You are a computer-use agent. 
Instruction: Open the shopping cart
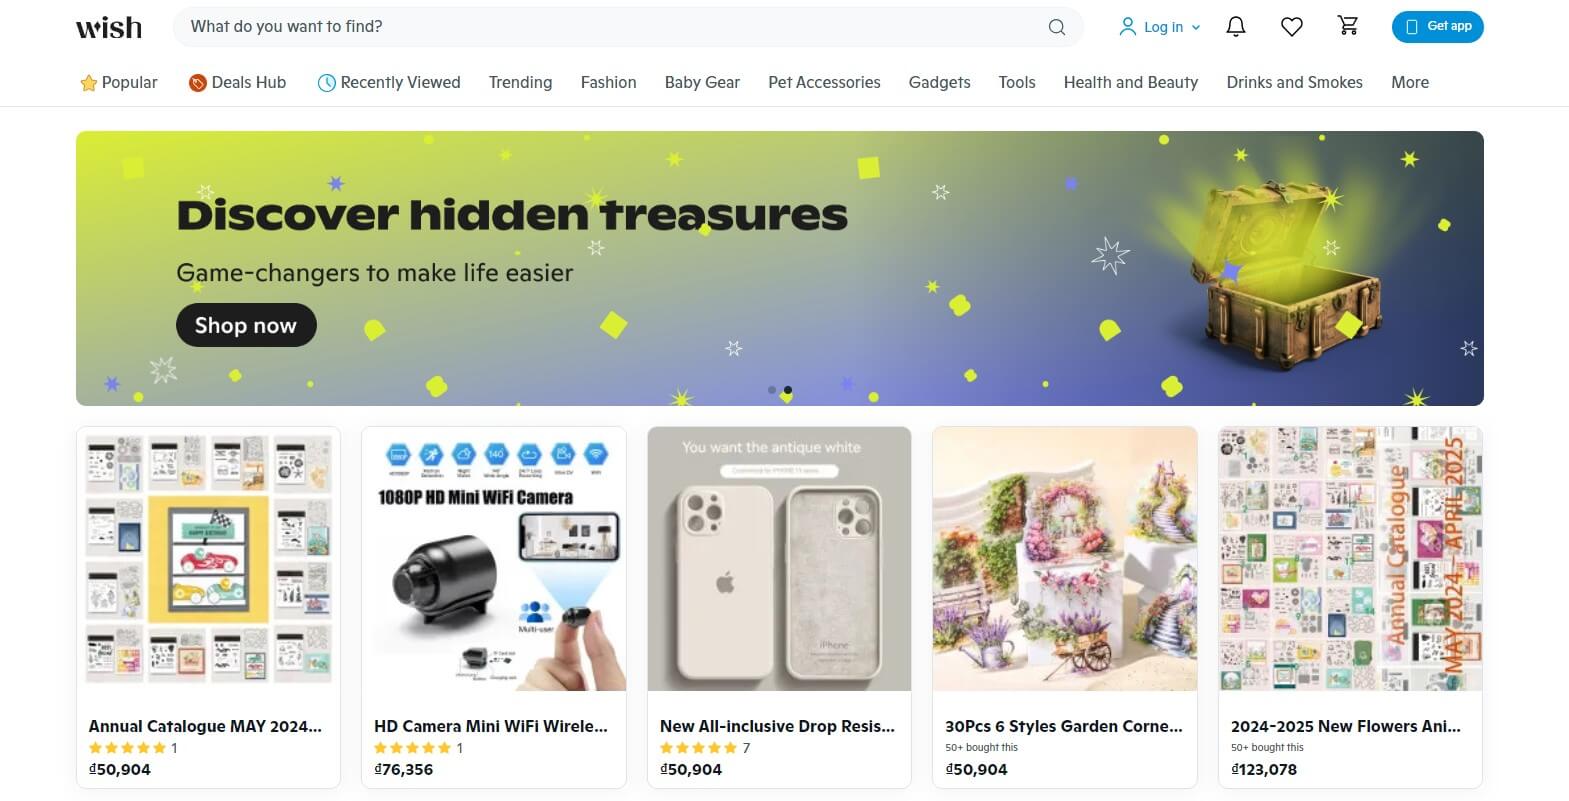click(1348, 26)
